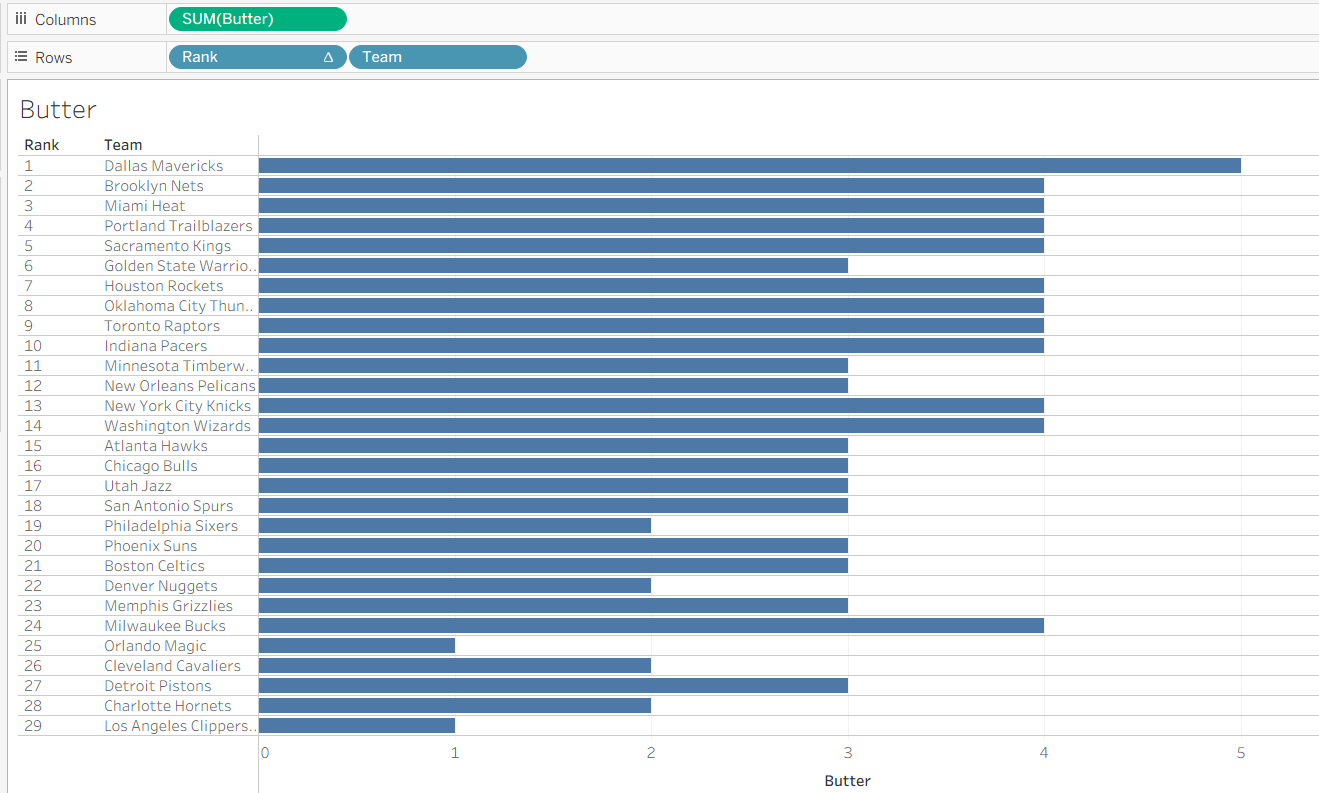Click the bar for Los Angeles Clippers
The height and width of the screenshot is (793, 1319).
(x=357, y=726)
